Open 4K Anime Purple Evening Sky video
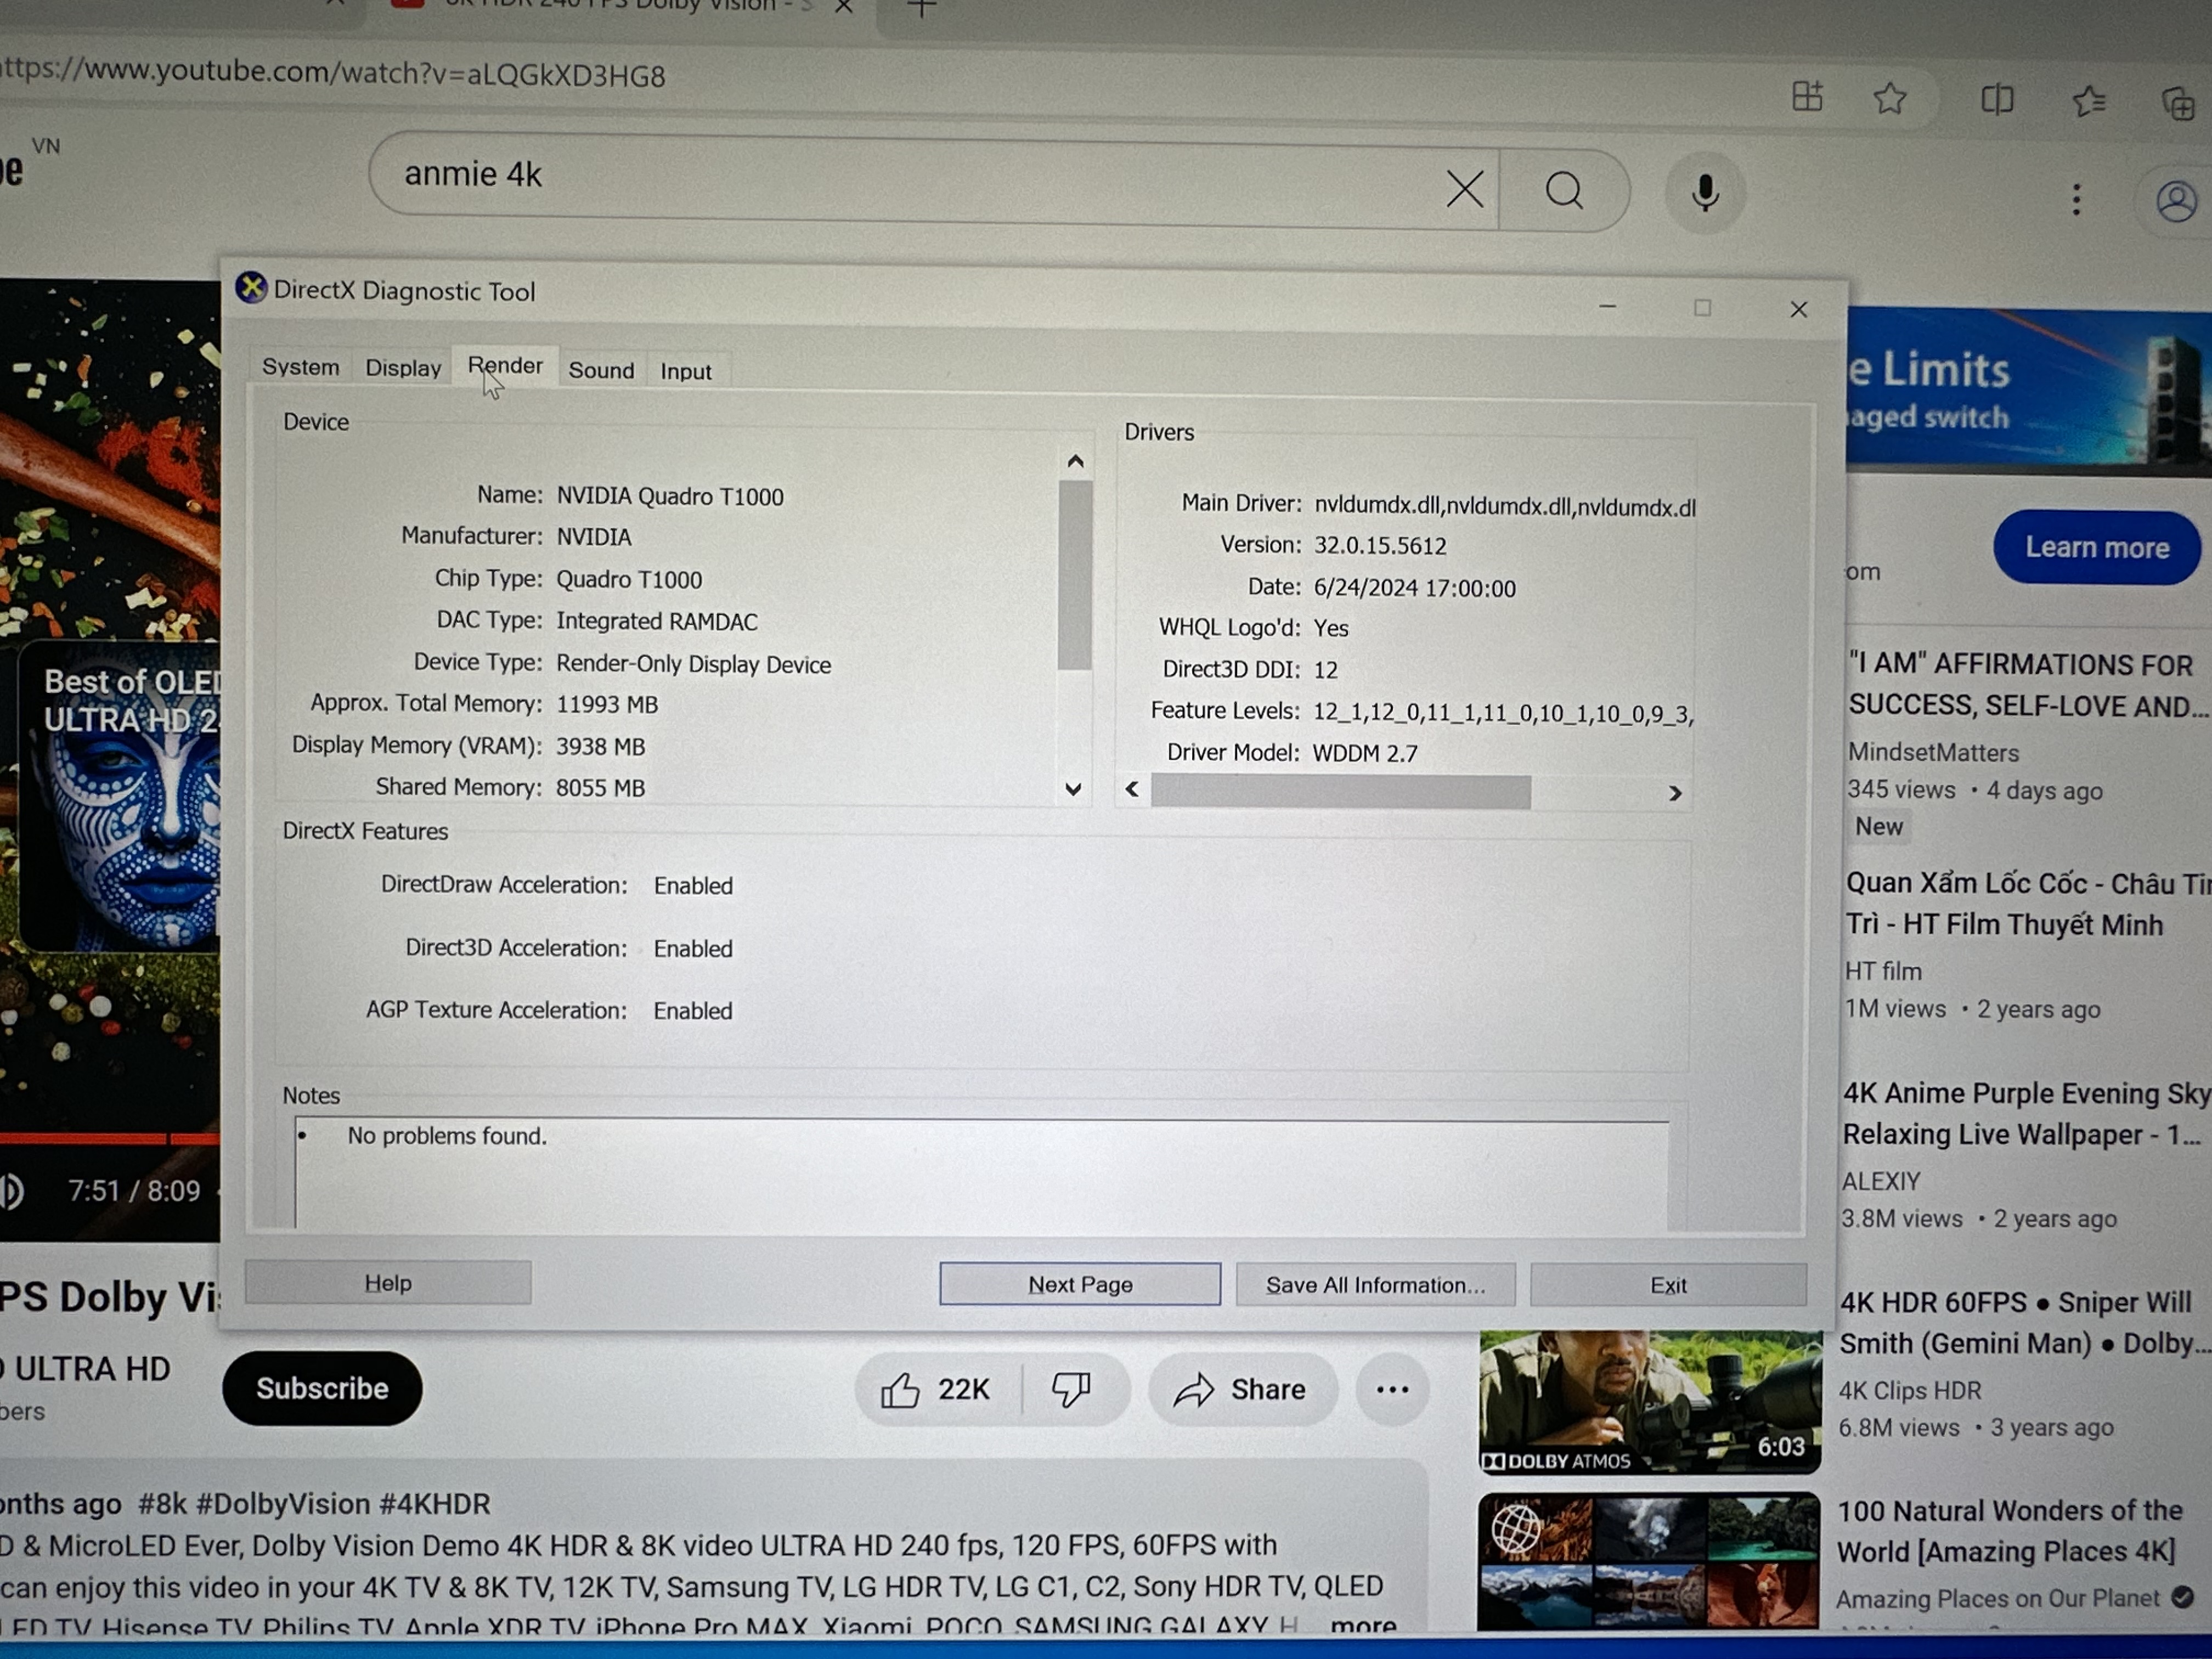Image resolution: width=2212 pixels, height=1659 pixels. click(x=2026, y=1114)
